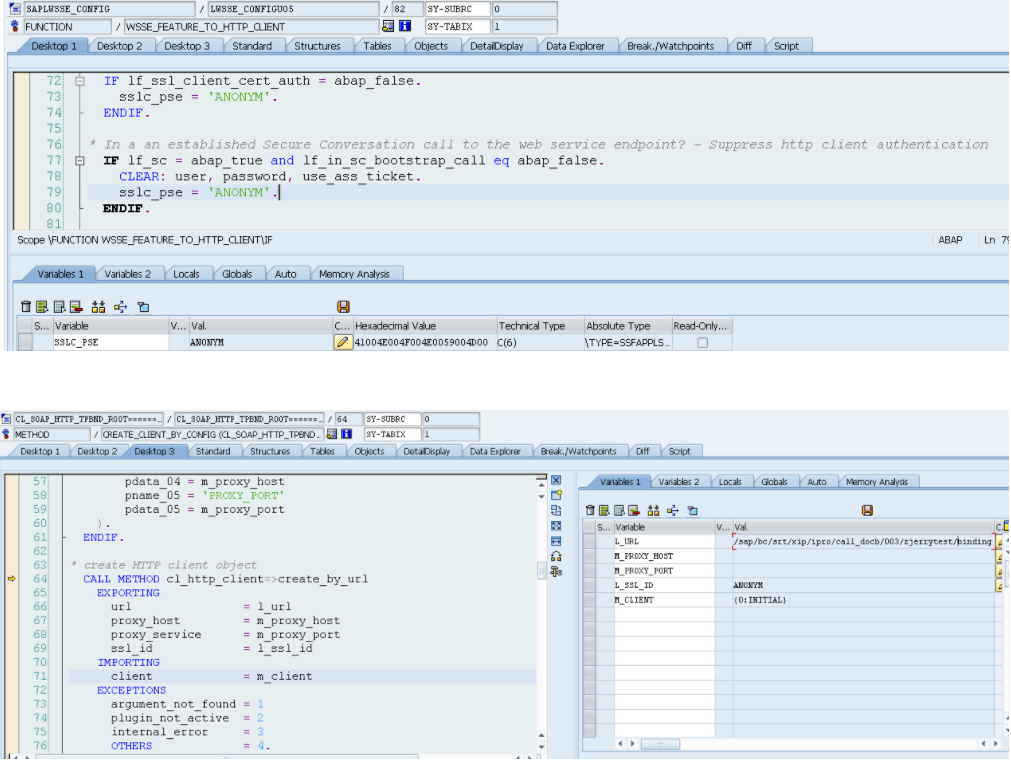The height and width of the screenshot is (763, 1011).
Task: Switch to the Locals tab in lower panel
Action: [x=730, y=482]
